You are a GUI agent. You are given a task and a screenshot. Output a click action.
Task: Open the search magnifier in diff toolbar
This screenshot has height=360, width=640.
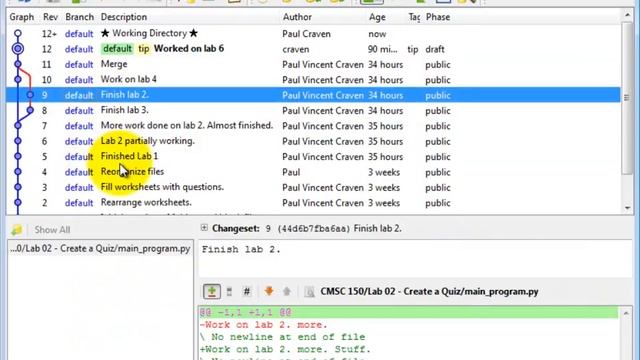click(x=309, y=291)
